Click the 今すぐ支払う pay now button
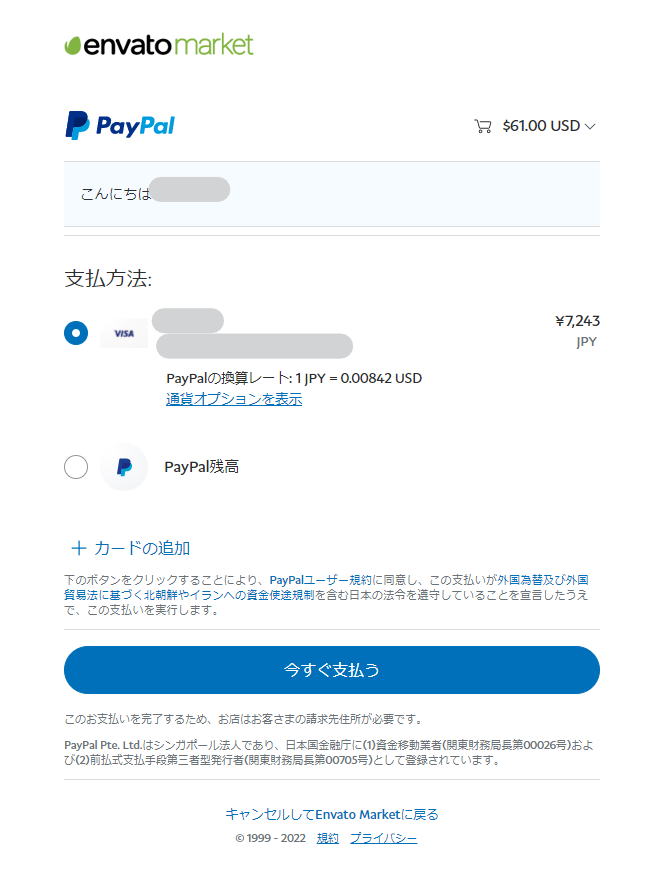Image resolution: width=646 pixels, height=896 pixels. 332,670
